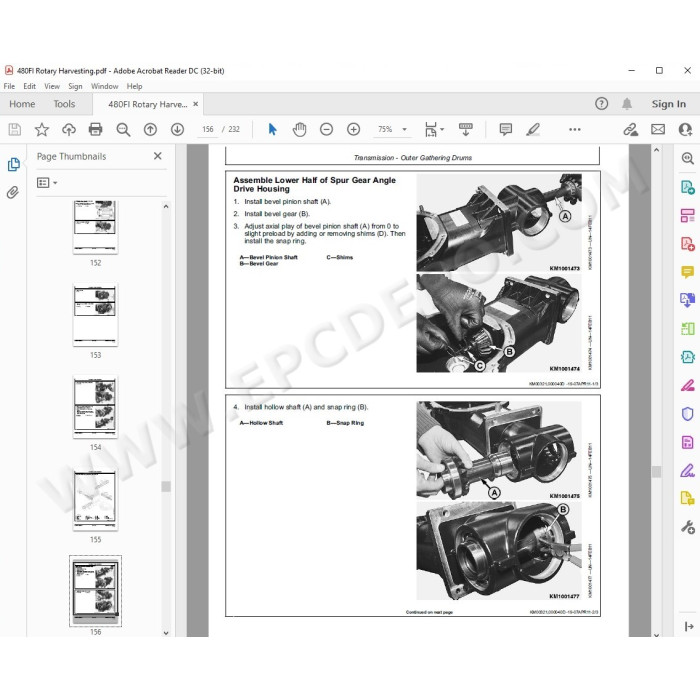The image size is (700, 700).
Task: Select page 156 thumbnail
Action: (x=96, y=591)
